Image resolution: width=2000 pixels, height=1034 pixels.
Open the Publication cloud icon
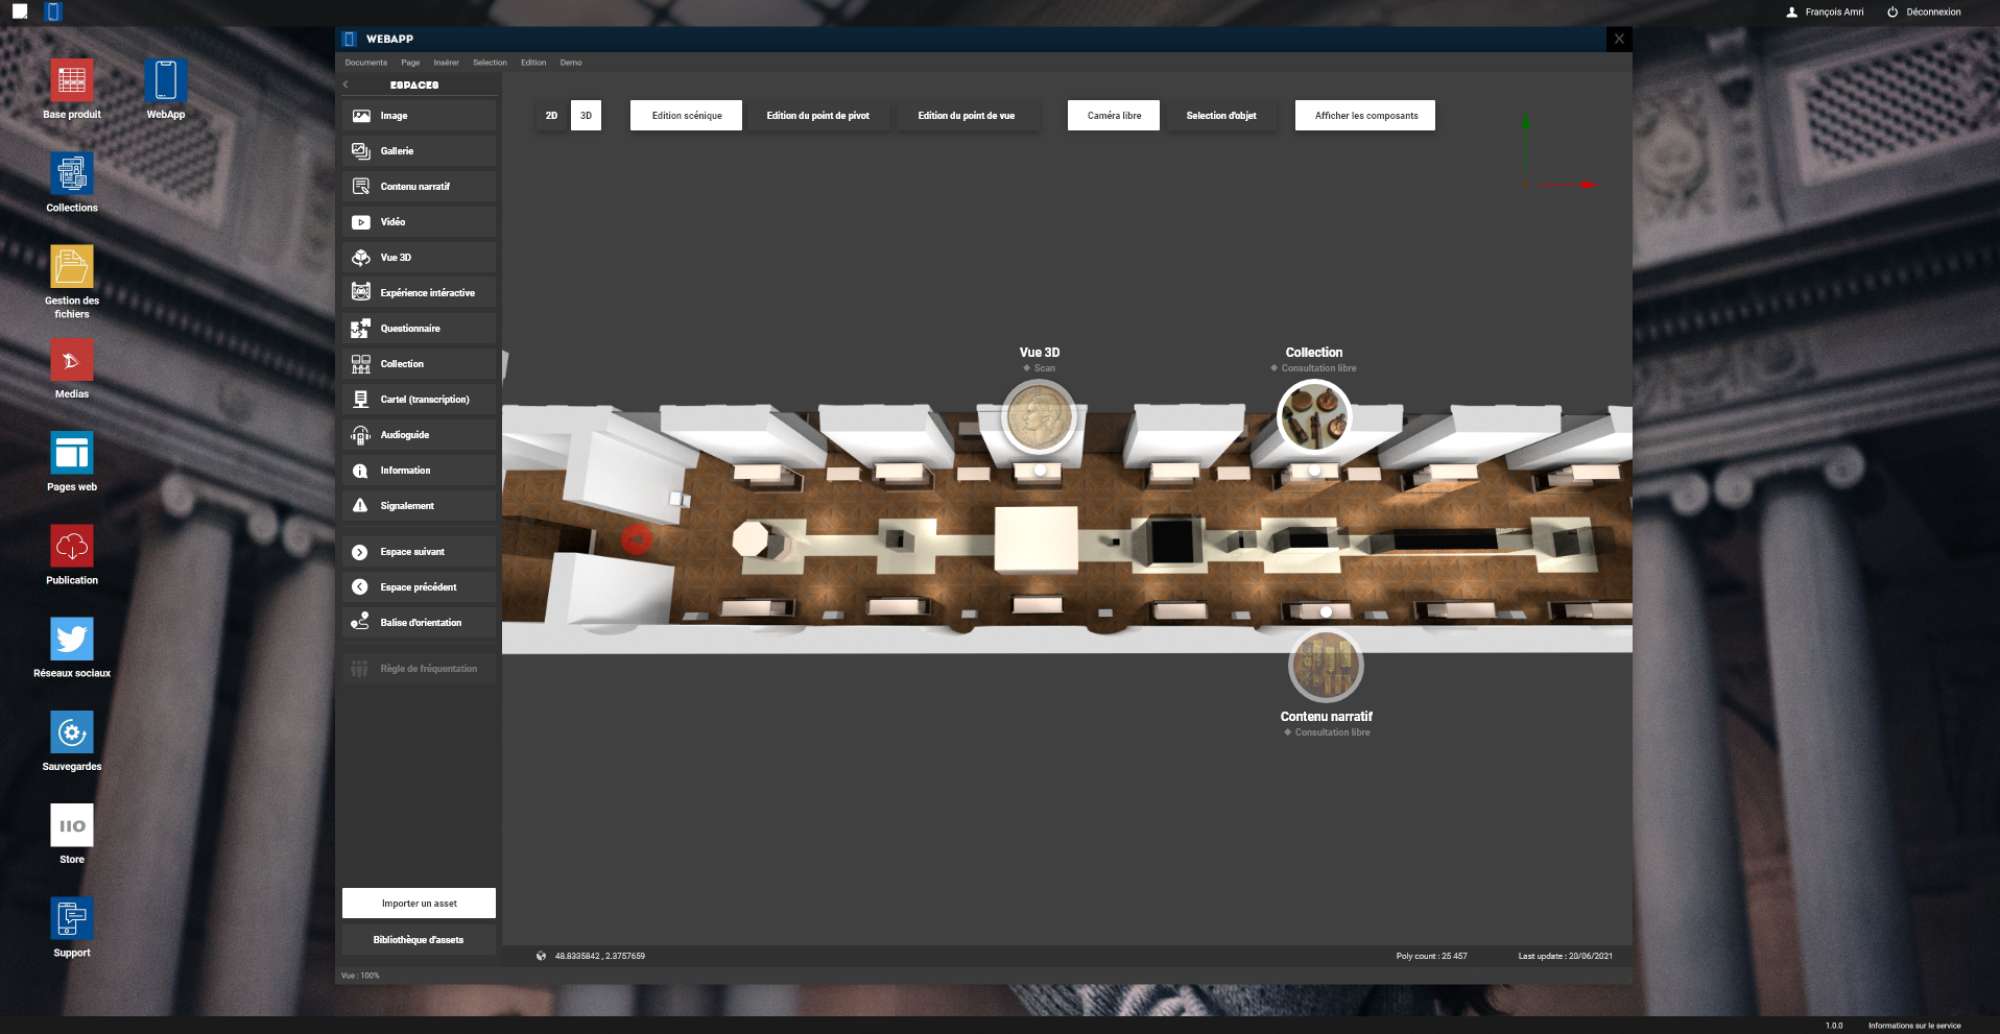coord(72,546)
